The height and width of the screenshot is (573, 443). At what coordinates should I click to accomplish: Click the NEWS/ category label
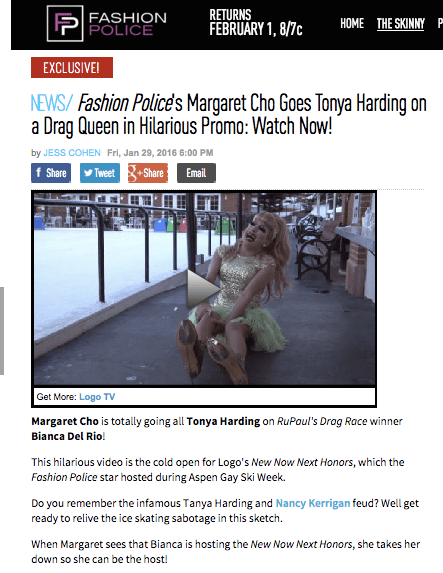tap(52, 103)
